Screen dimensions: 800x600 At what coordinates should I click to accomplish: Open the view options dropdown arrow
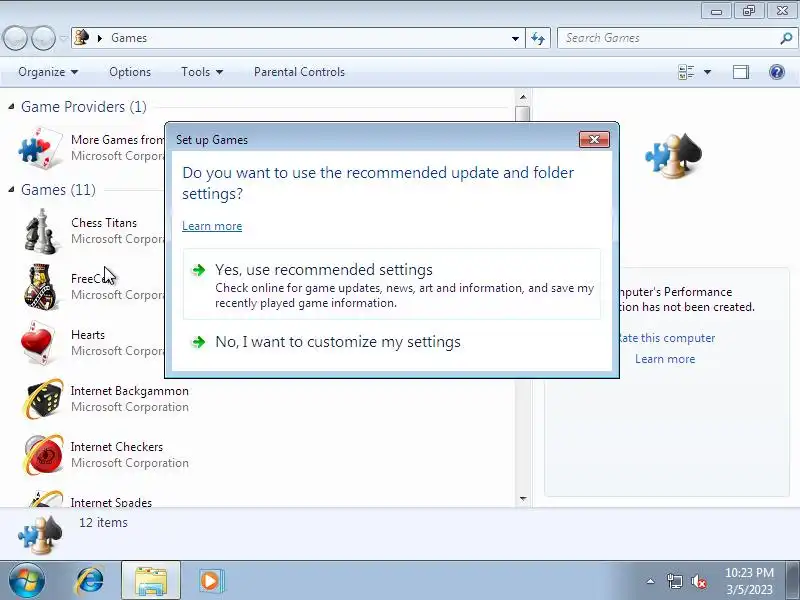[707, 72]
